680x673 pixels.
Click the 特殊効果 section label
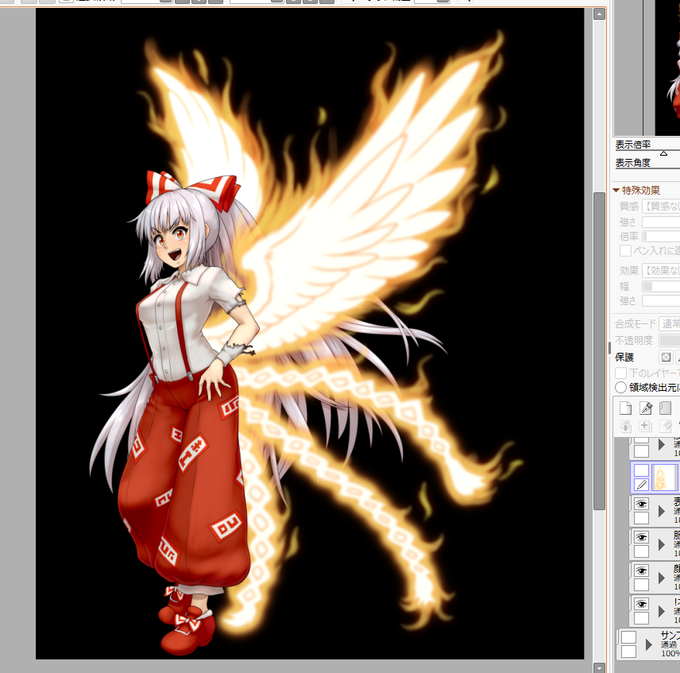(641, 190)
